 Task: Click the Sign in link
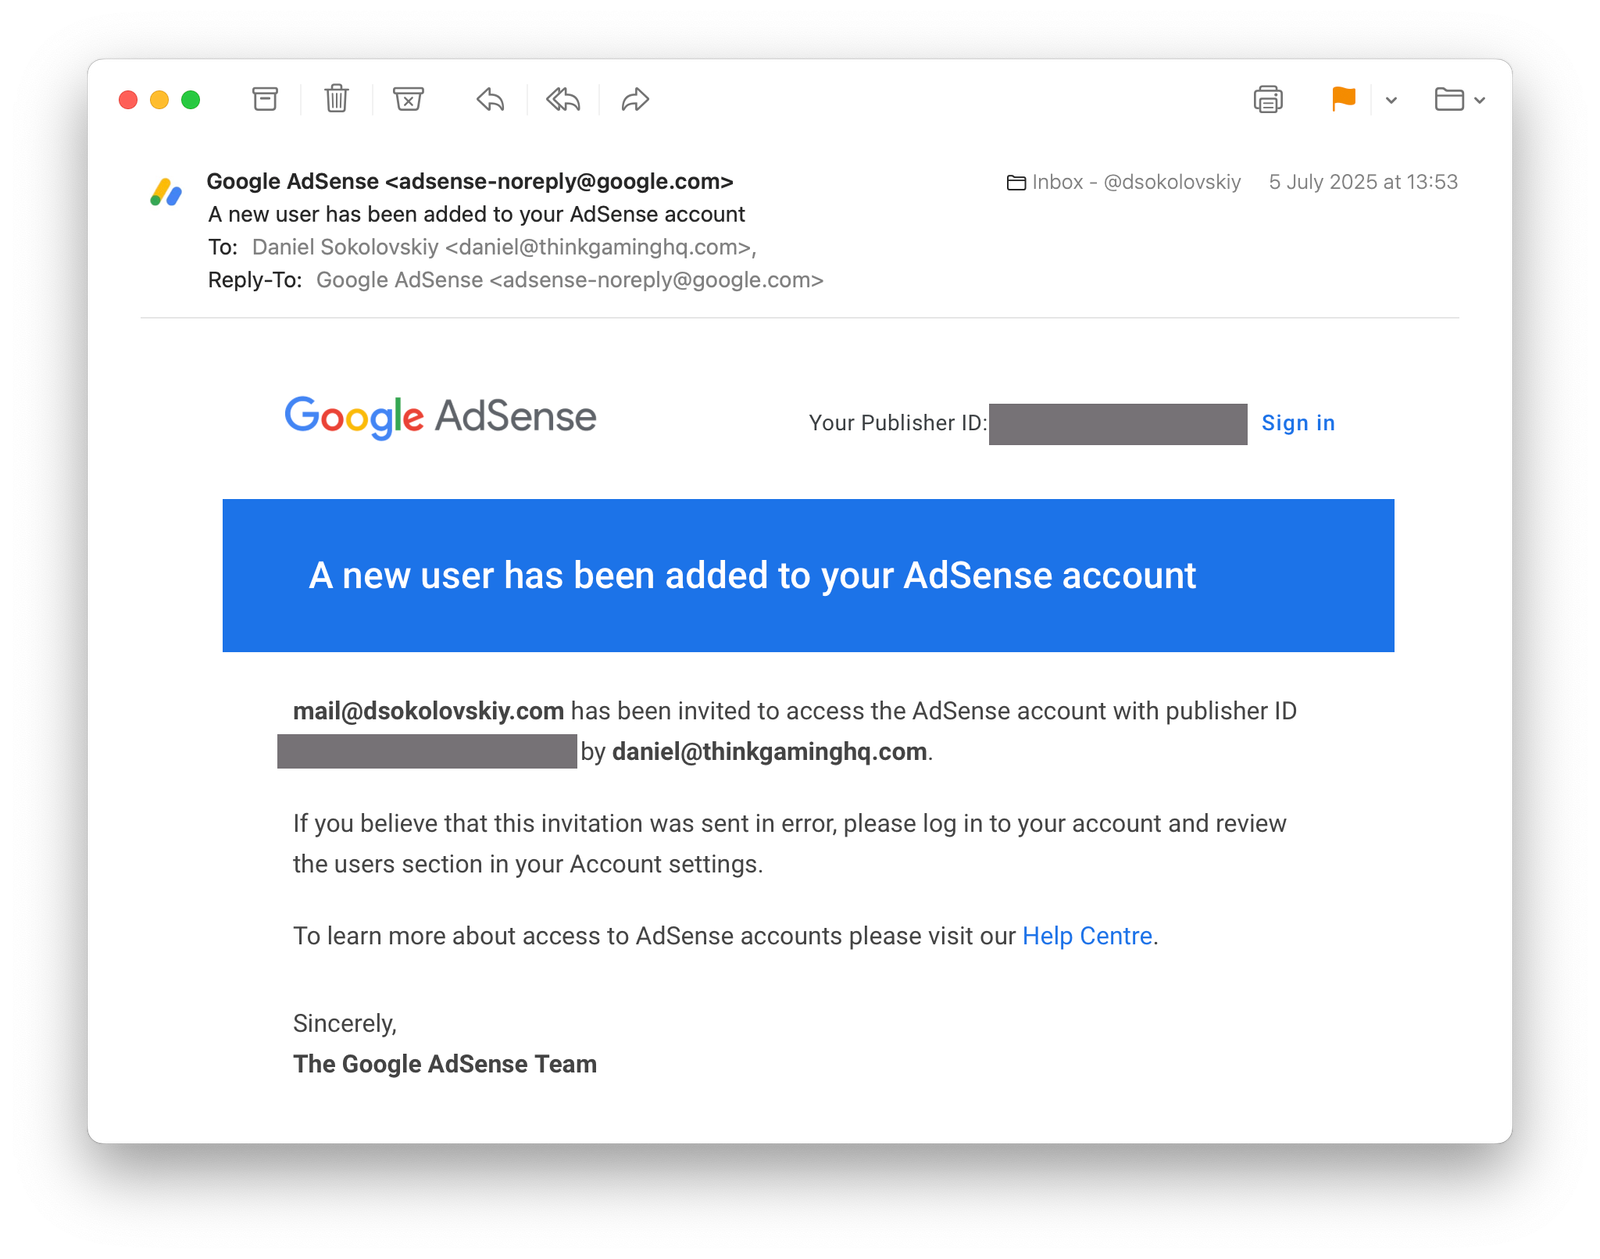(1298, 423)
